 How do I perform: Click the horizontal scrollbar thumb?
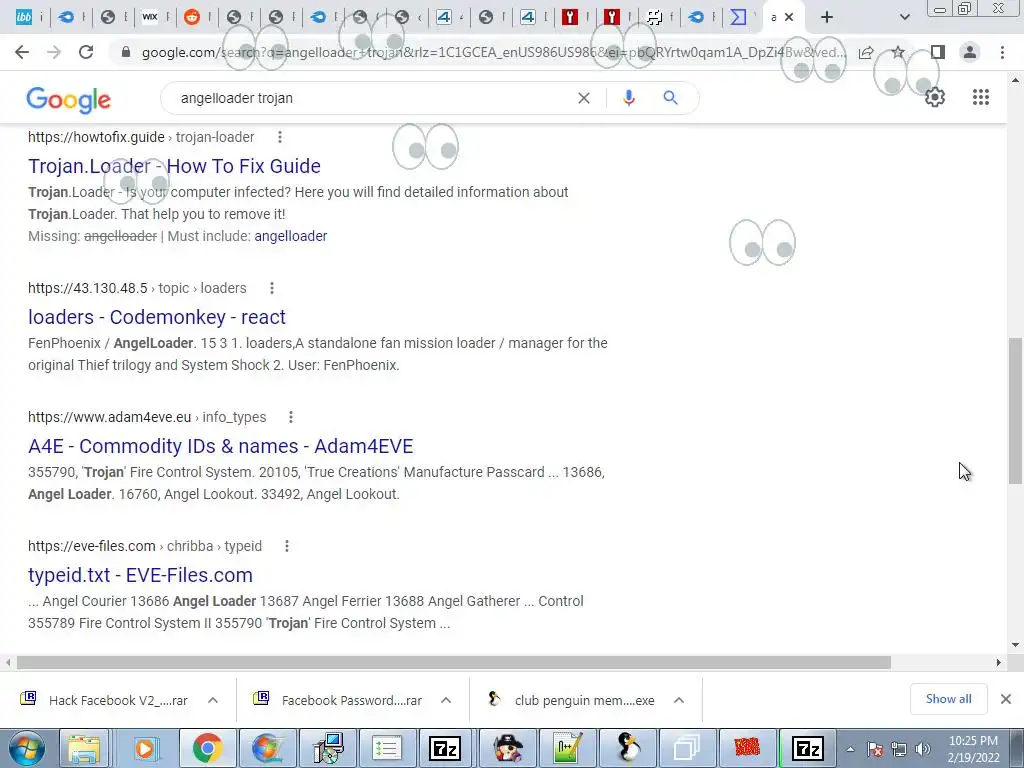tap(454, 663)
